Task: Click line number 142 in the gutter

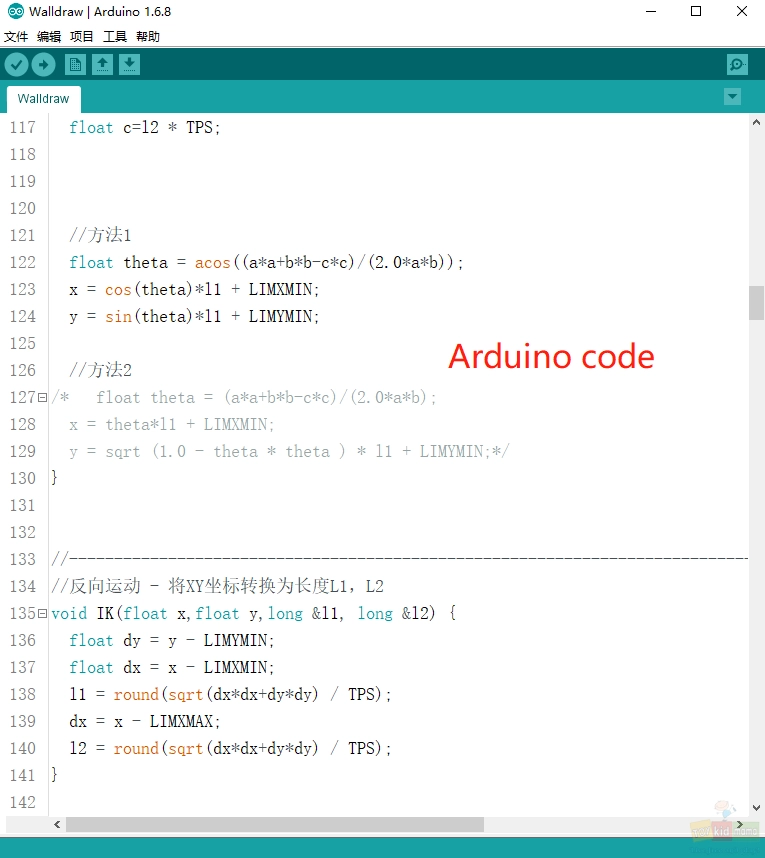Action: tap(22, 803)
